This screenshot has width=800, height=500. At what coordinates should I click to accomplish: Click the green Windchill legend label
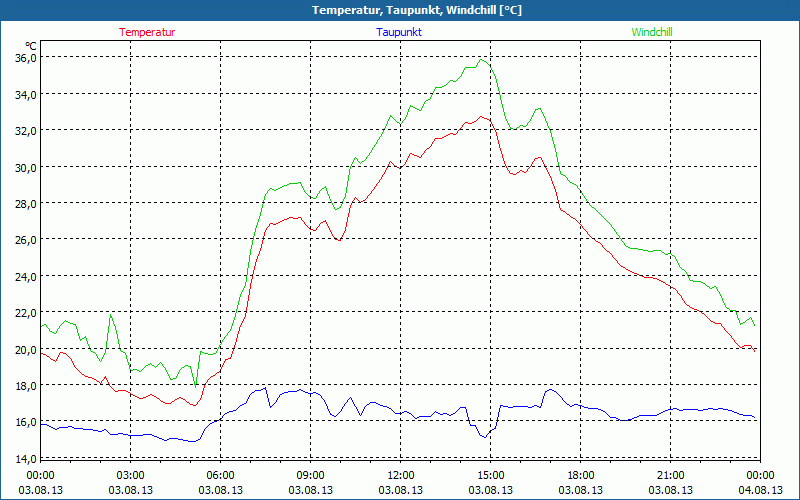coord(652,32)
